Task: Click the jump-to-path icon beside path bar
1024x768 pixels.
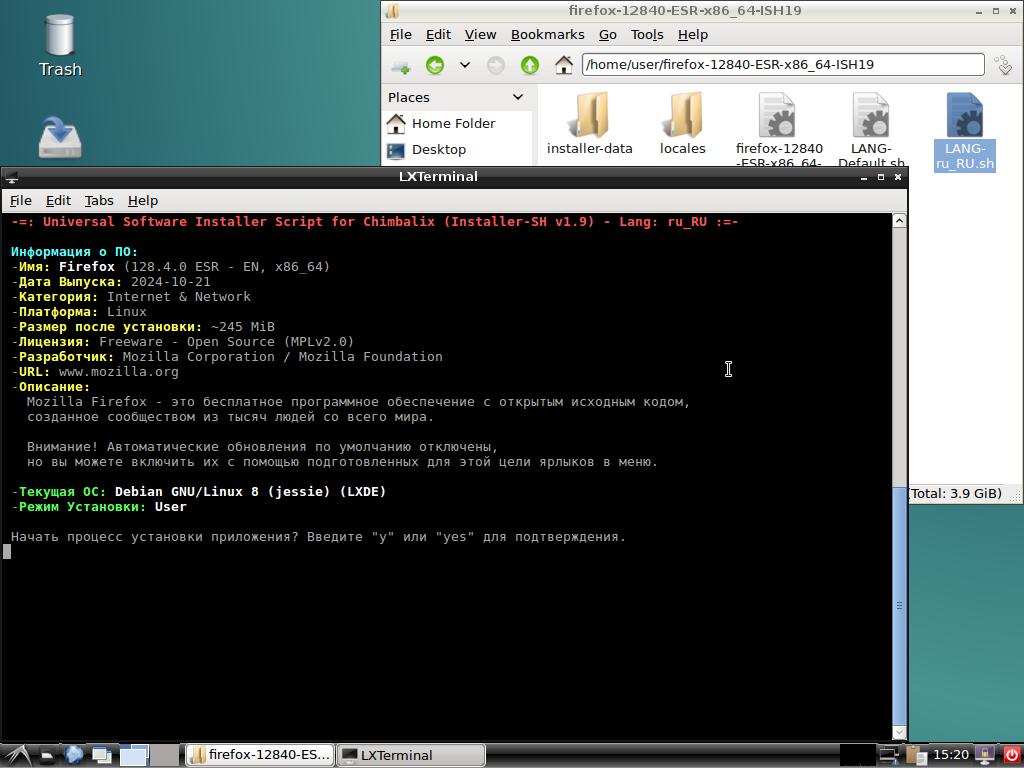Action: (1003, 65)
